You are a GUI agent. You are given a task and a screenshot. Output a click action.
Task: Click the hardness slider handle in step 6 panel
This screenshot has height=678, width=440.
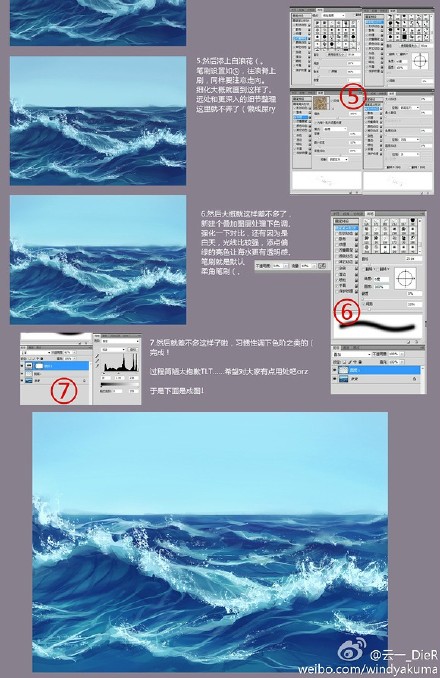click(x=363, y=299)
